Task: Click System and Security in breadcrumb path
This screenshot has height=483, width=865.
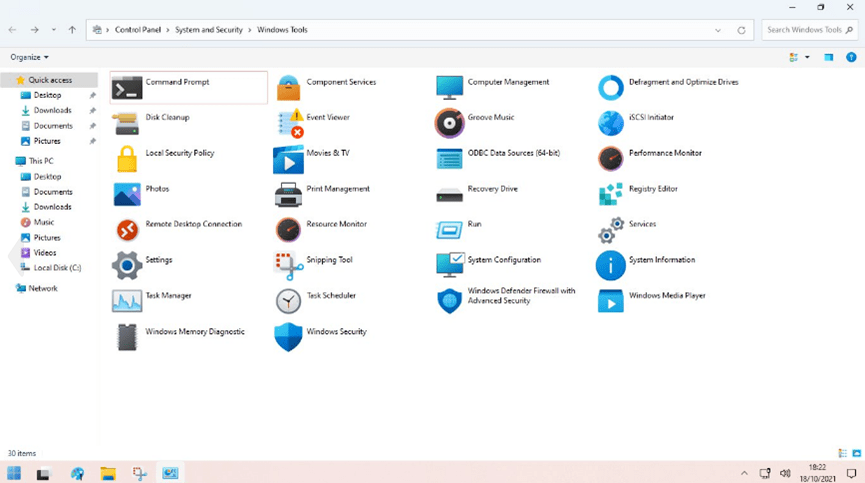Action: (x=209, y=30)
